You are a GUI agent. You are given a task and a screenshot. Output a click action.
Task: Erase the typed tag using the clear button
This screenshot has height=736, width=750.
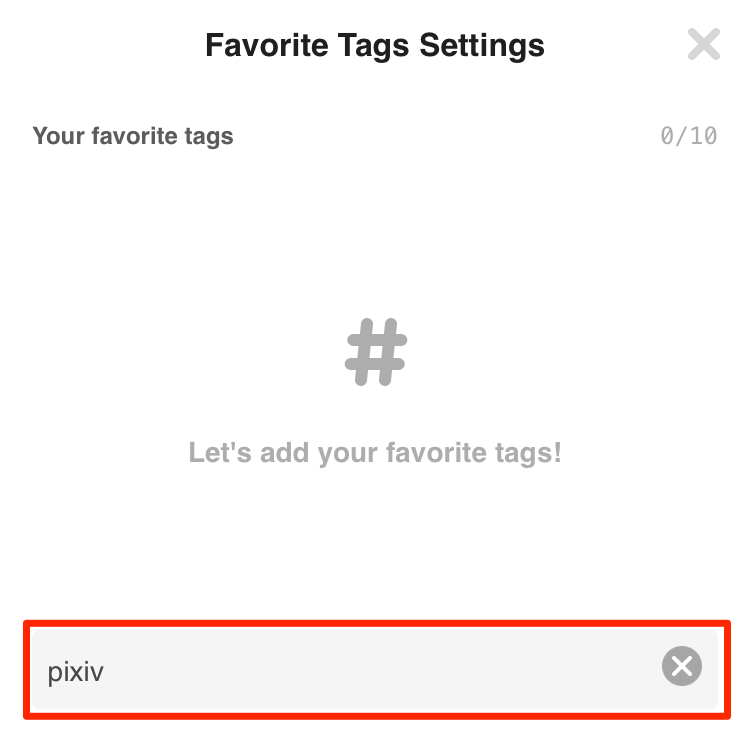tap(682, 666)
